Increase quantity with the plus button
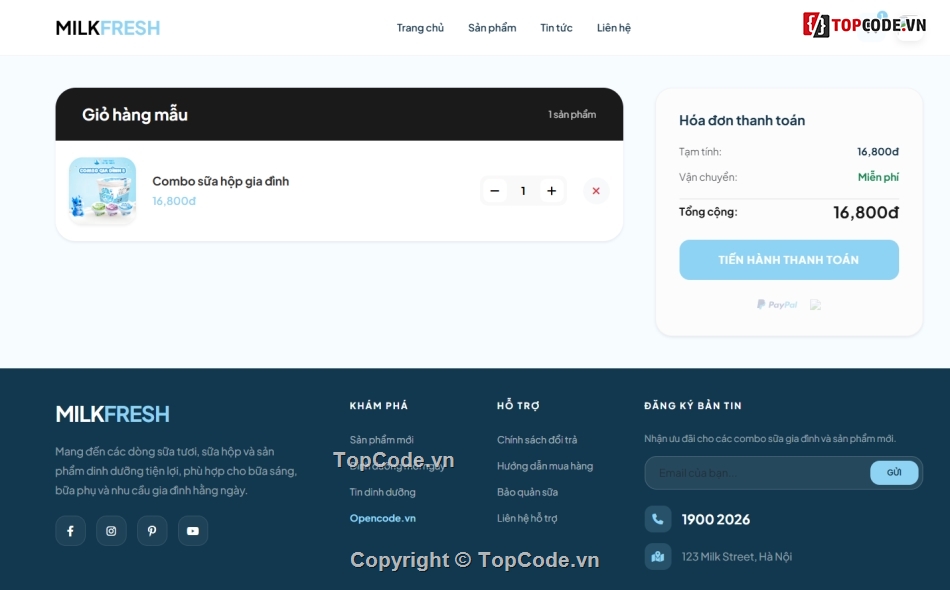The width and height of the screenshot is (950, 590). (551, 191)
